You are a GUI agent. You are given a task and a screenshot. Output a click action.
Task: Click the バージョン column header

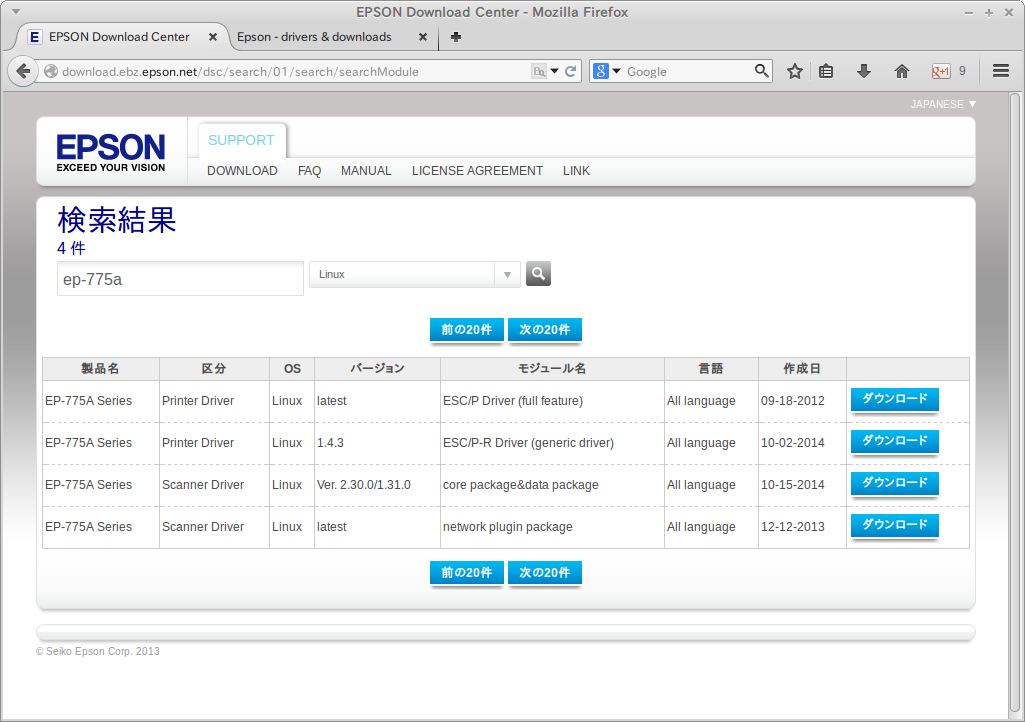click(377, 369)
